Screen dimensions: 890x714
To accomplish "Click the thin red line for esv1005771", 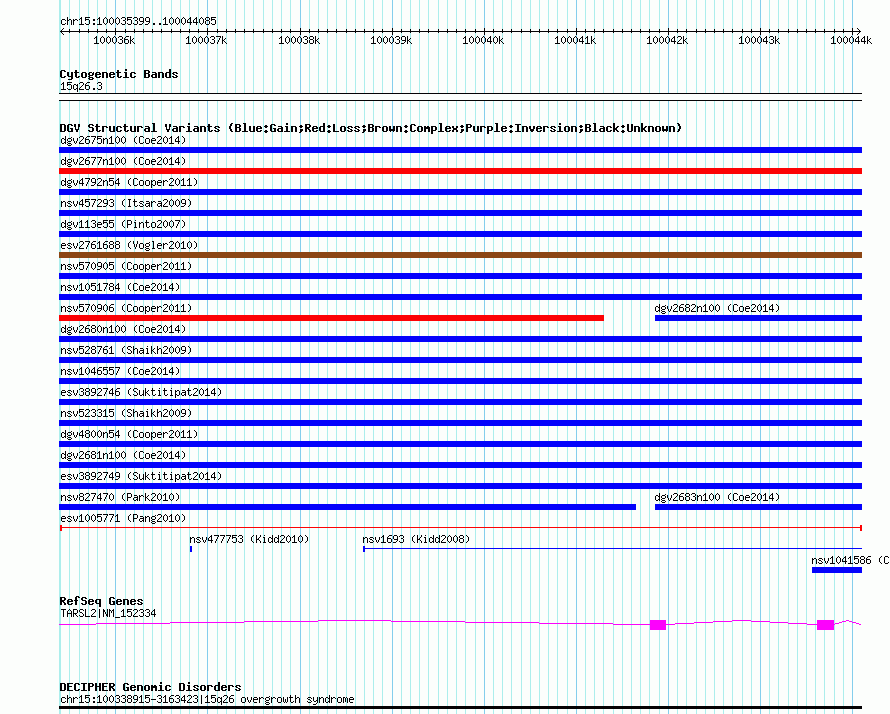I will pyautogui.click(x=460, y=528).
